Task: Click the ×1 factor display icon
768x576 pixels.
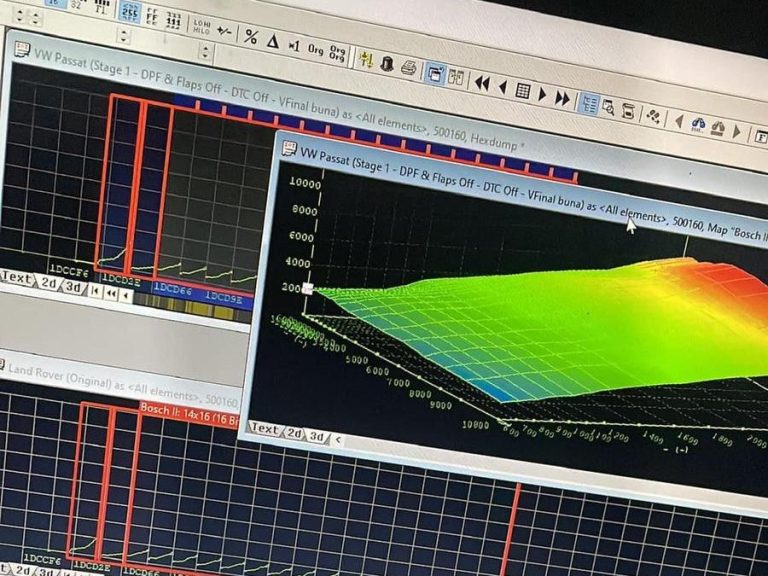Action: pos(293,46)
